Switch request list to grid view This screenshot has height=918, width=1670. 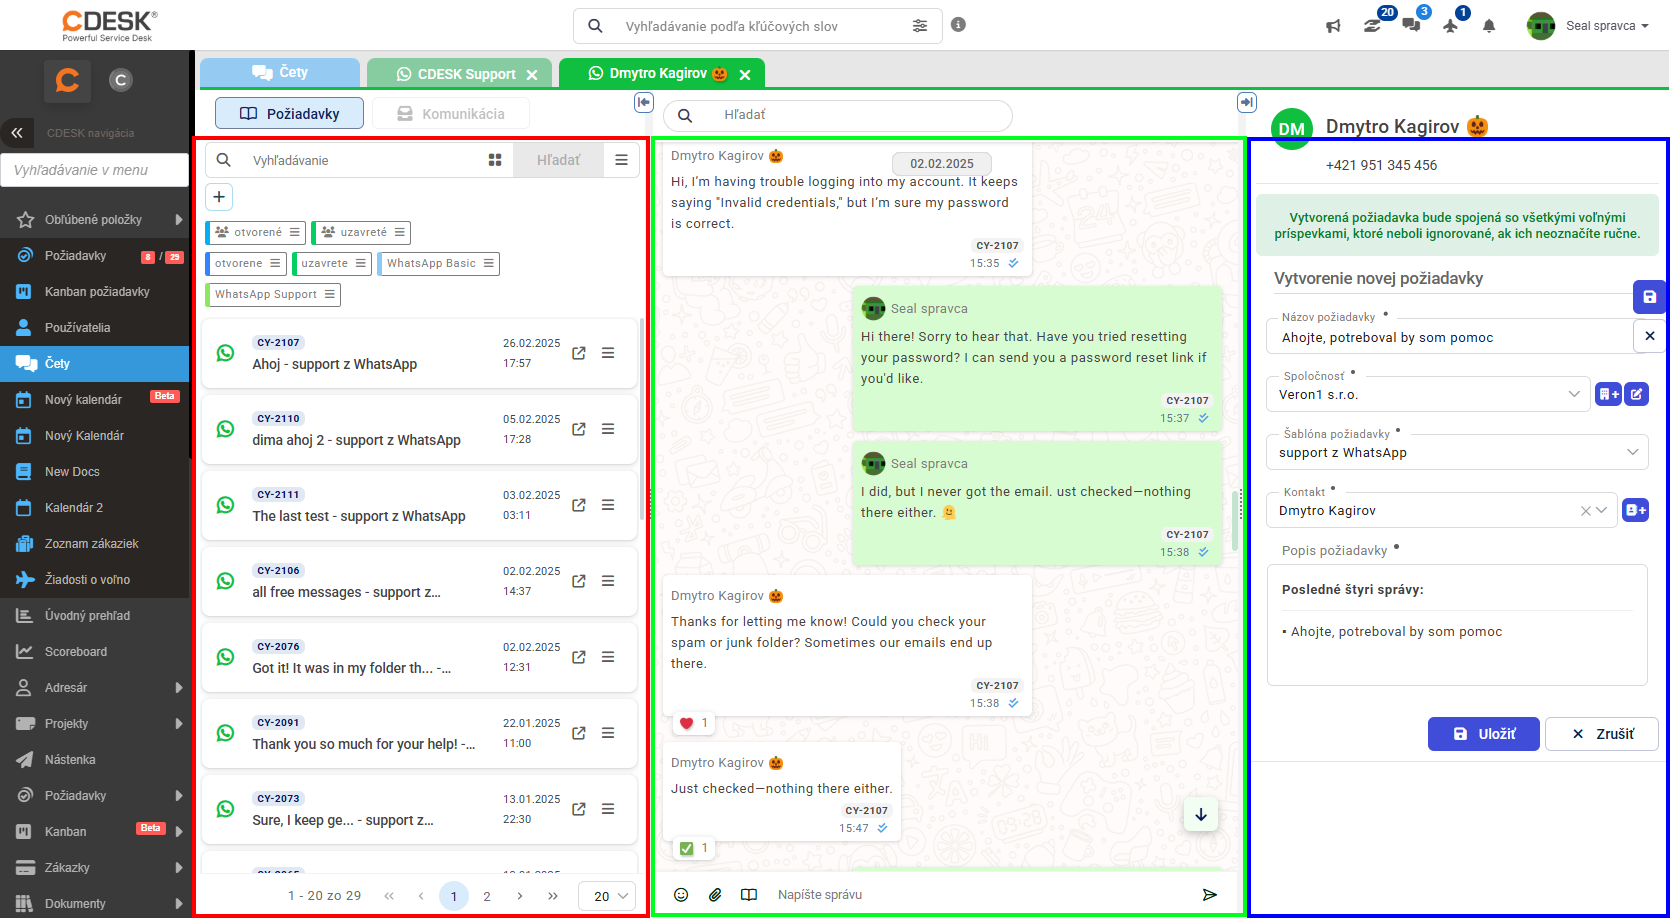tap(495, 160)
